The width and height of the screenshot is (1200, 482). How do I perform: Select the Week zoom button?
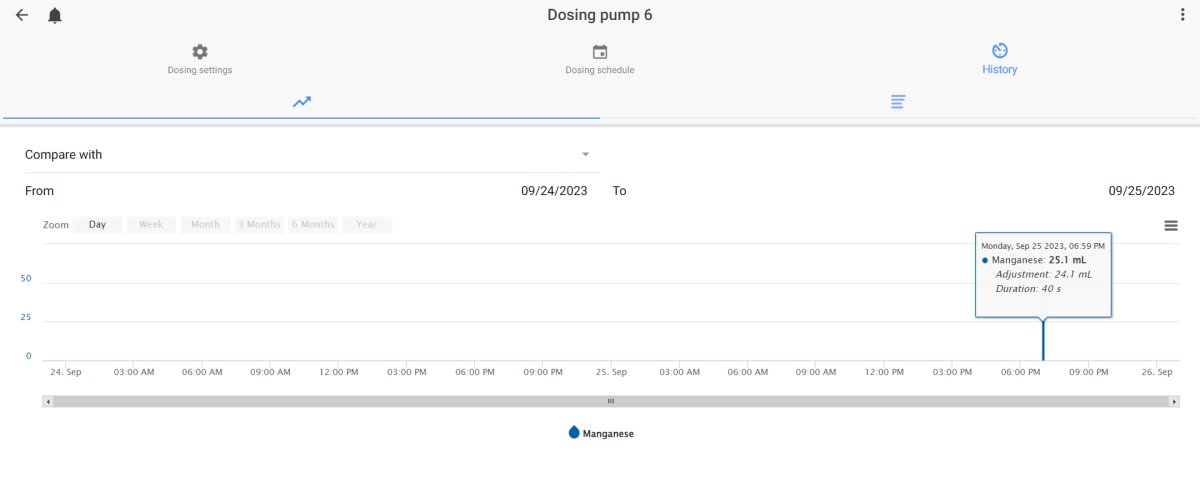point(151,225)
